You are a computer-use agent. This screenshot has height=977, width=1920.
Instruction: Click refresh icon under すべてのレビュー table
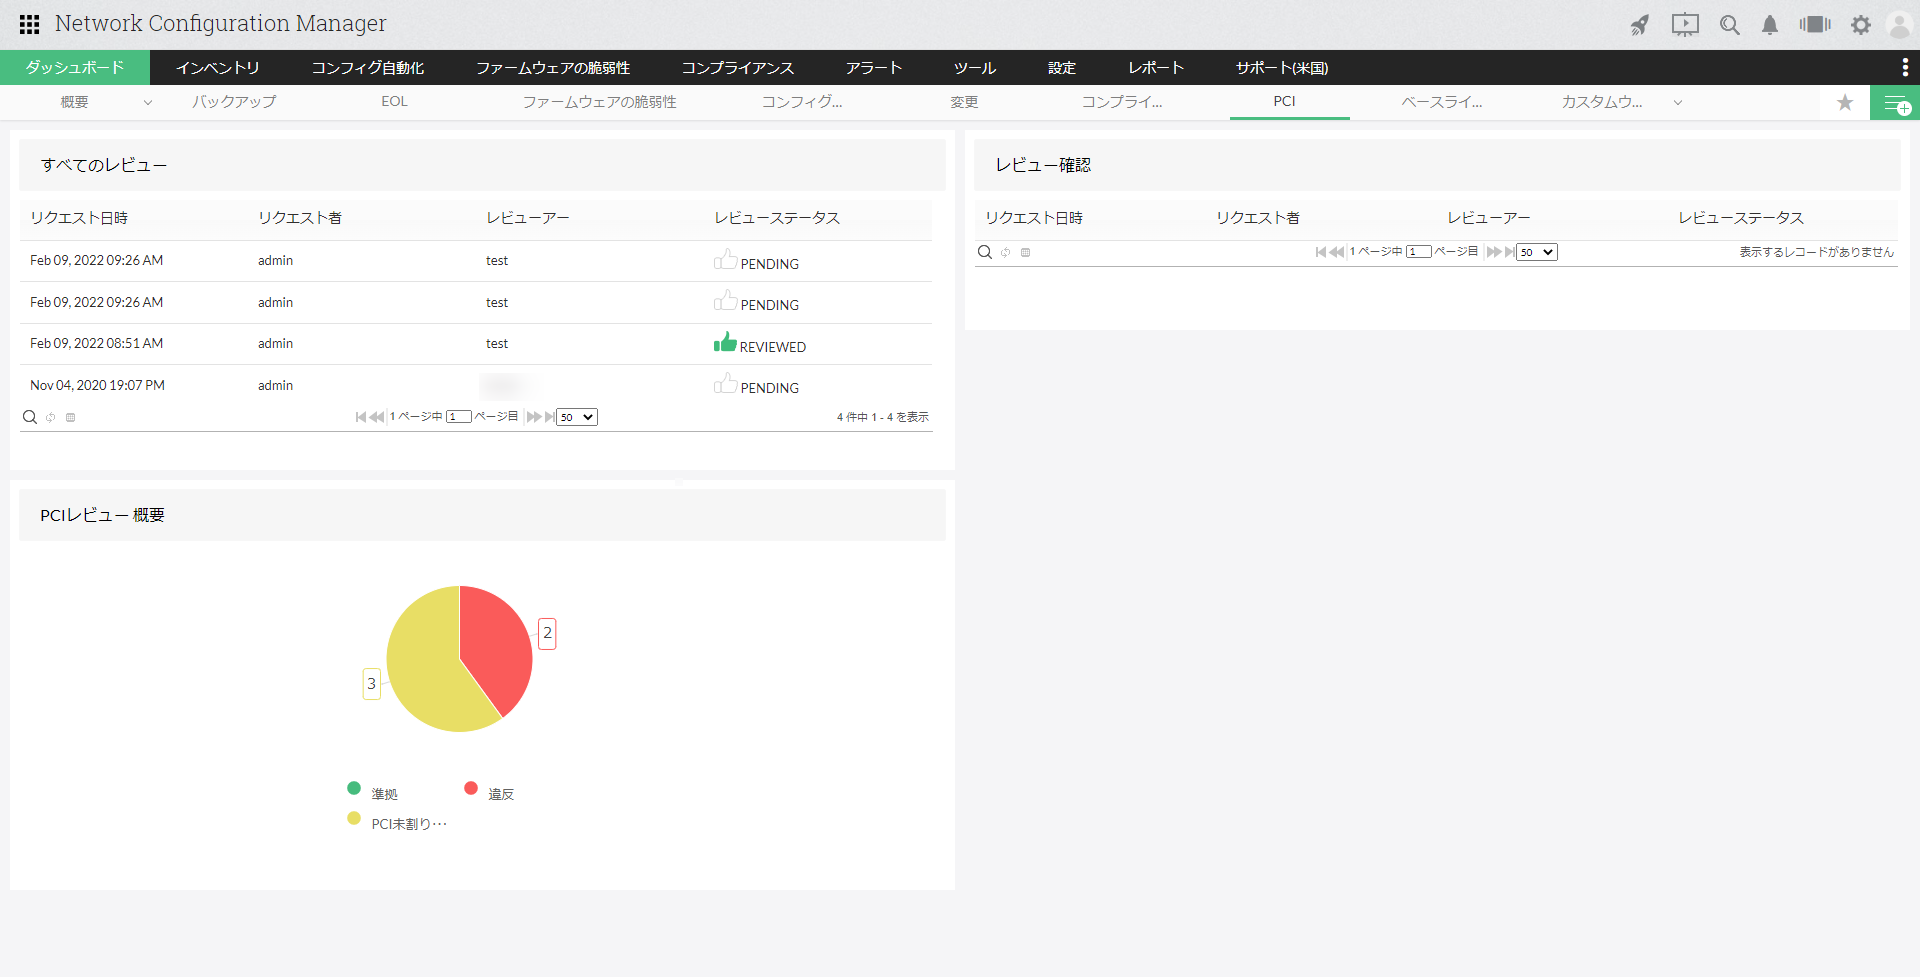pos(51,418)
